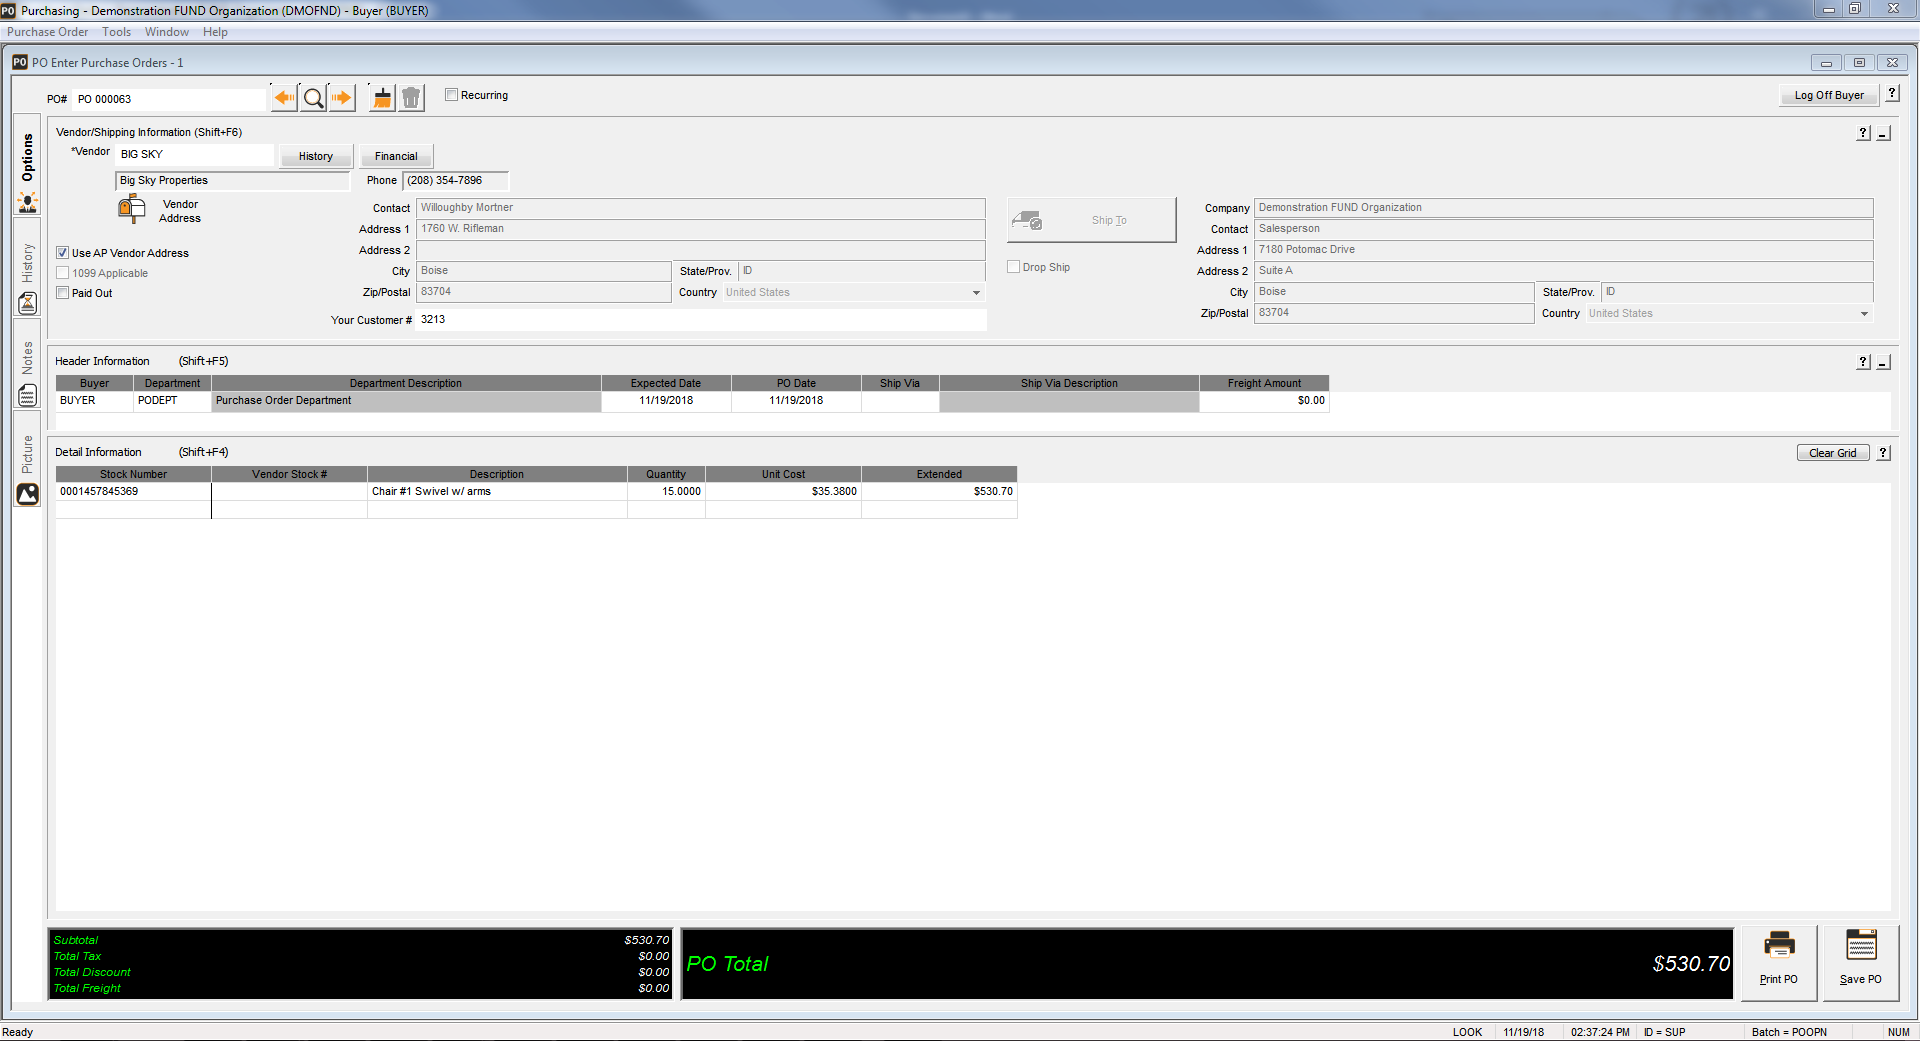
Task: Open the Vendor Address mailbox icon
Action: (131, 209)
